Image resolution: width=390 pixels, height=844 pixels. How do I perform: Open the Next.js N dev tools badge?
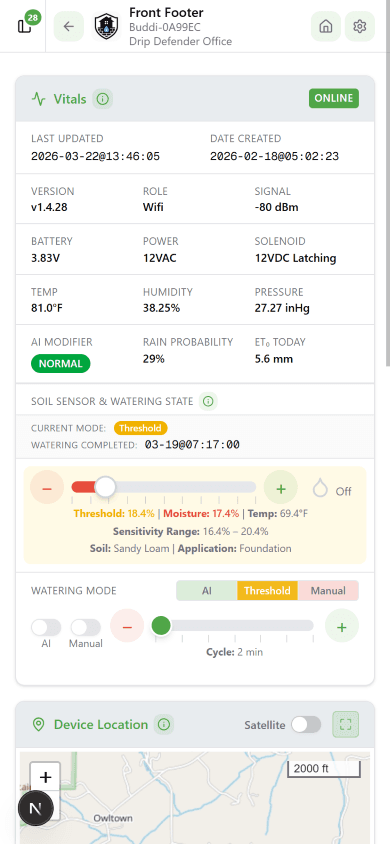(36, 808)
